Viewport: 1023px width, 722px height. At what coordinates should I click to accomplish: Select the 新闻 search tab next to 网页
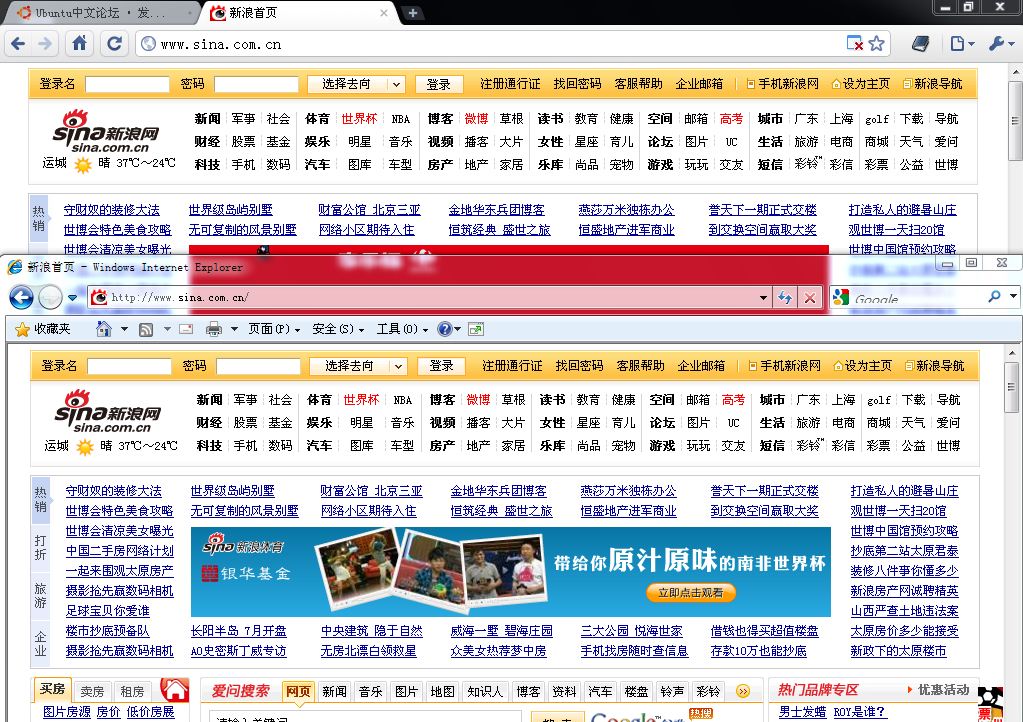click(x=334, y=691)
